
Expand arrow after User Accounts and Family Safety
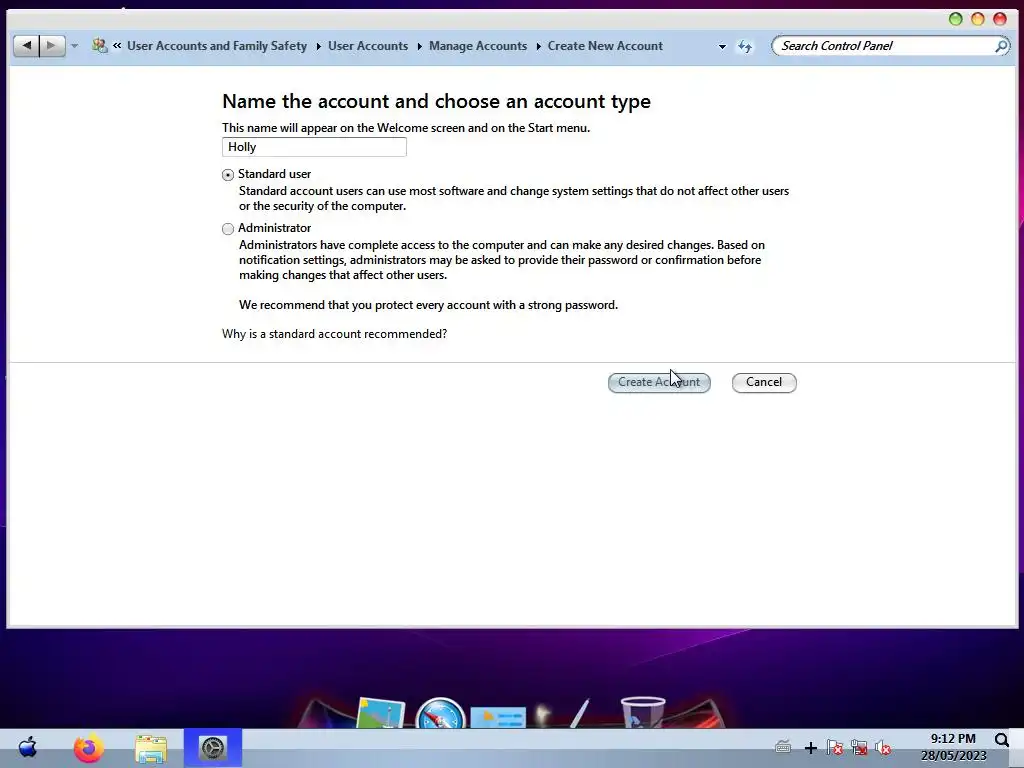[318, 46]
